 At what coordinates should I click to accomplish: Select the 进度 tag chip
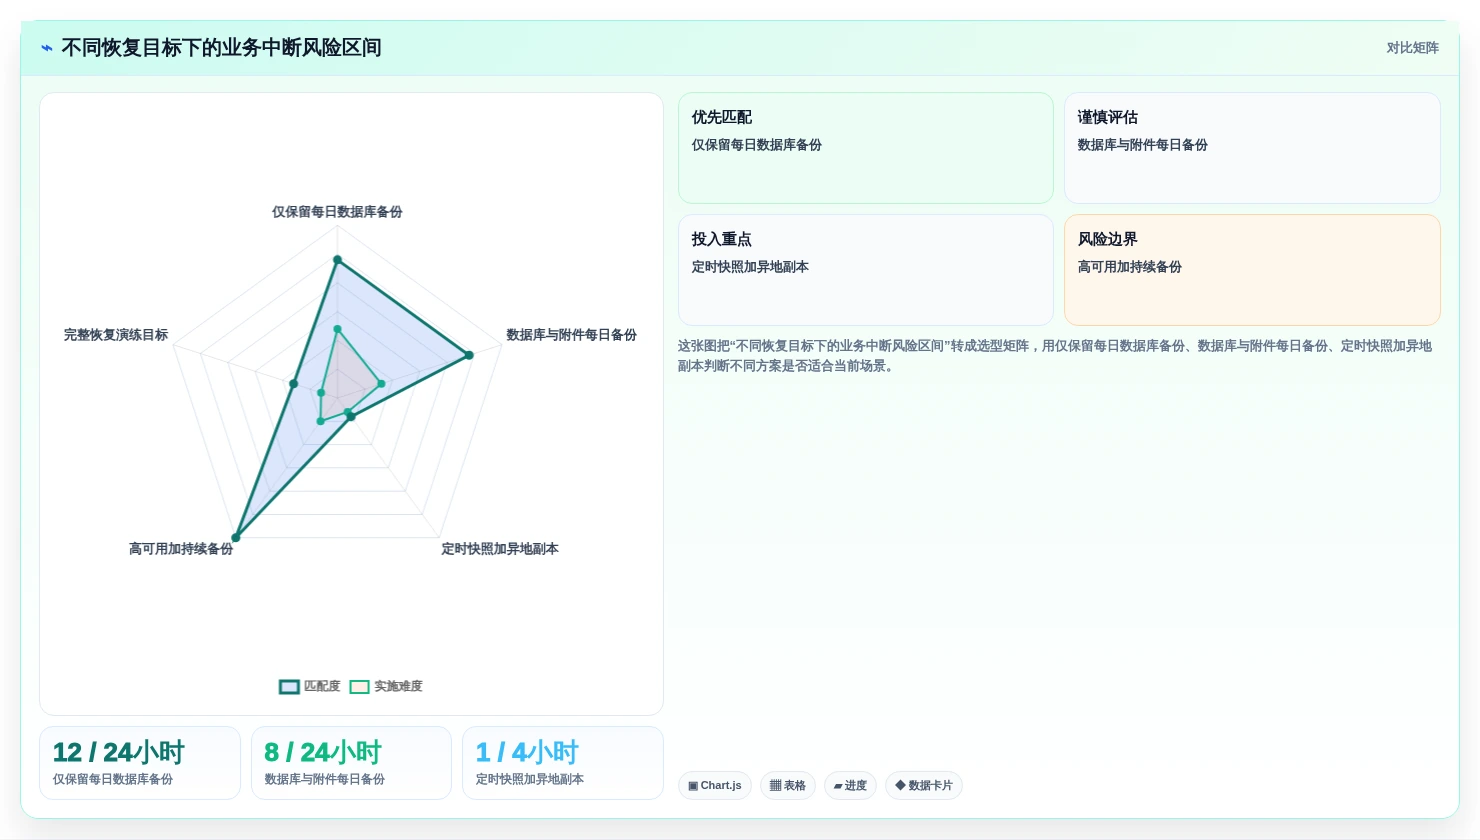click(x=850, y=785)
